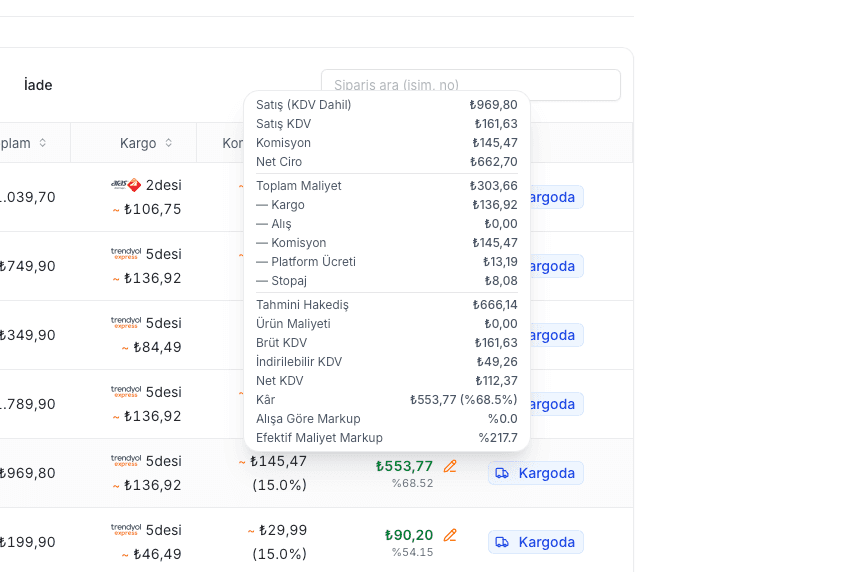844x572 pixels.
Task: Click Kargoda status in .039,70 row
Action: coord(557,197)
